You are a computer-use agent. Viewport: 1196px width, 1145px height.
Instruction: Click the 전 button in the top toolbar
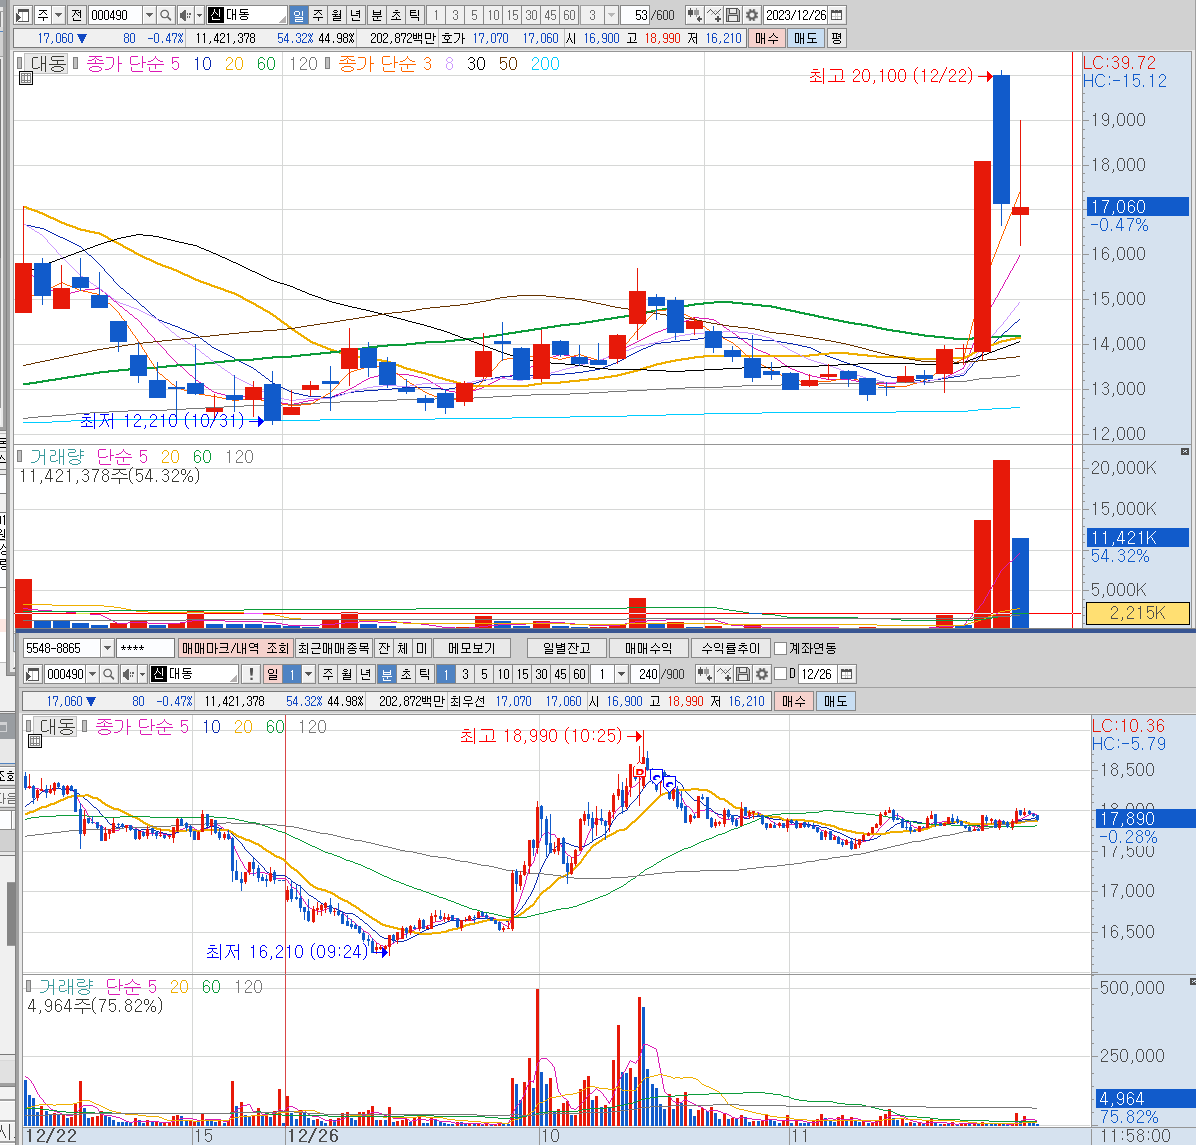tap(76, 15)
